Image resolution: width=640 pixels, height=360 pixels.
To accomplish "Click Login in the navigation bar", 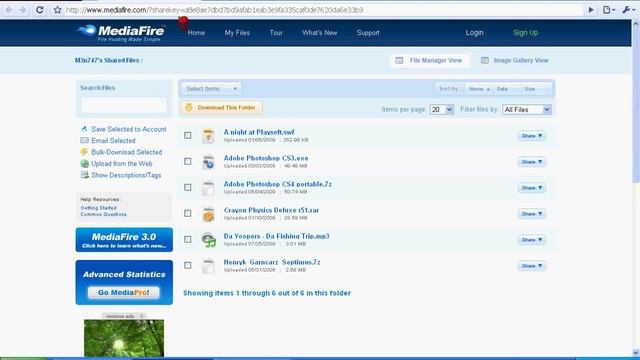I will pyautogui.click(x=474, y=33).
